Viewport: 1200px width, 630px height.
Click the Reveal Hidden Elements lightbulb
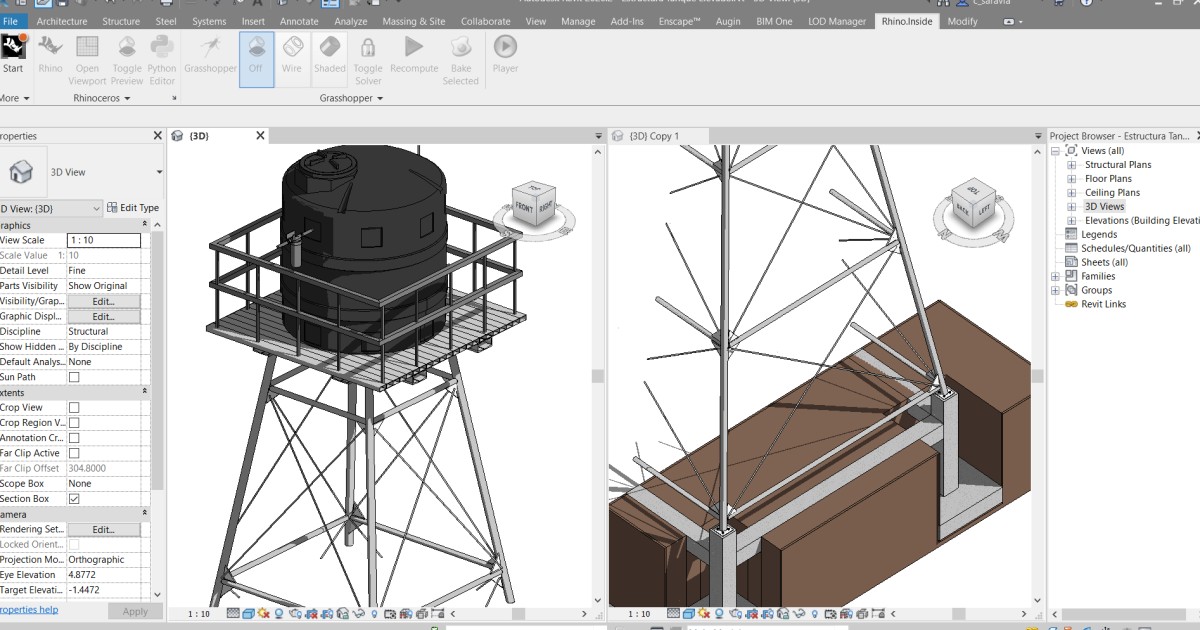374,612
